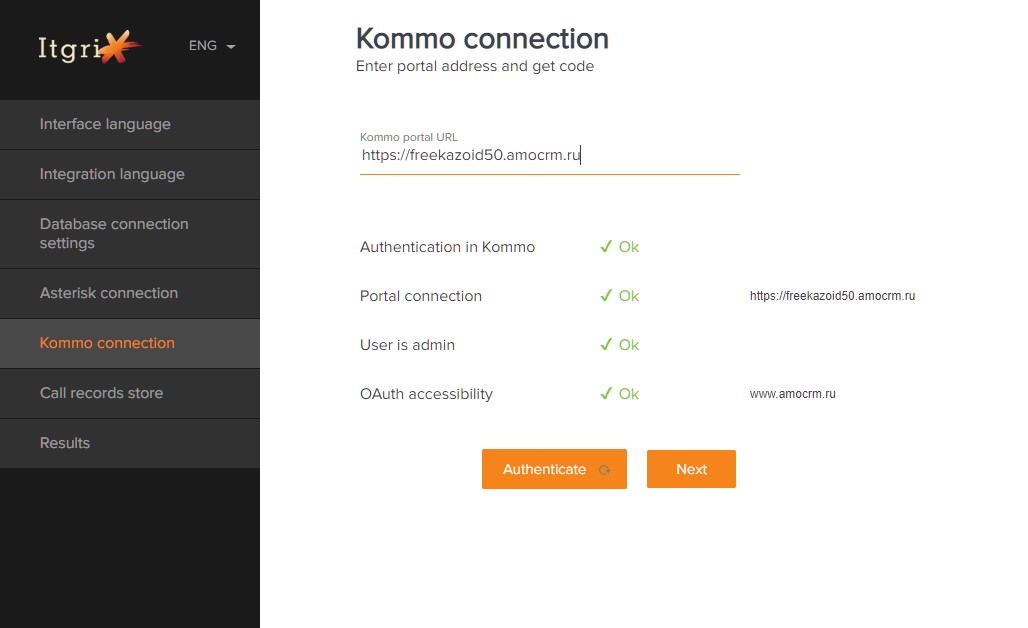The image size is (1028, 628).
Task: Click www.amocrm.ru OAuth host text
Action: click(792, 394)
